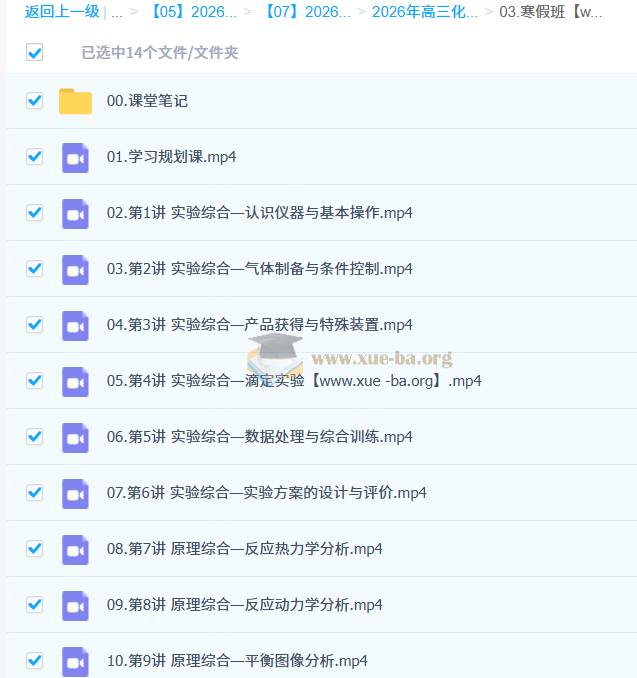Click video icon for 01.学习规划课.mp4
637x678 pixels.
(x=75, y=157)
